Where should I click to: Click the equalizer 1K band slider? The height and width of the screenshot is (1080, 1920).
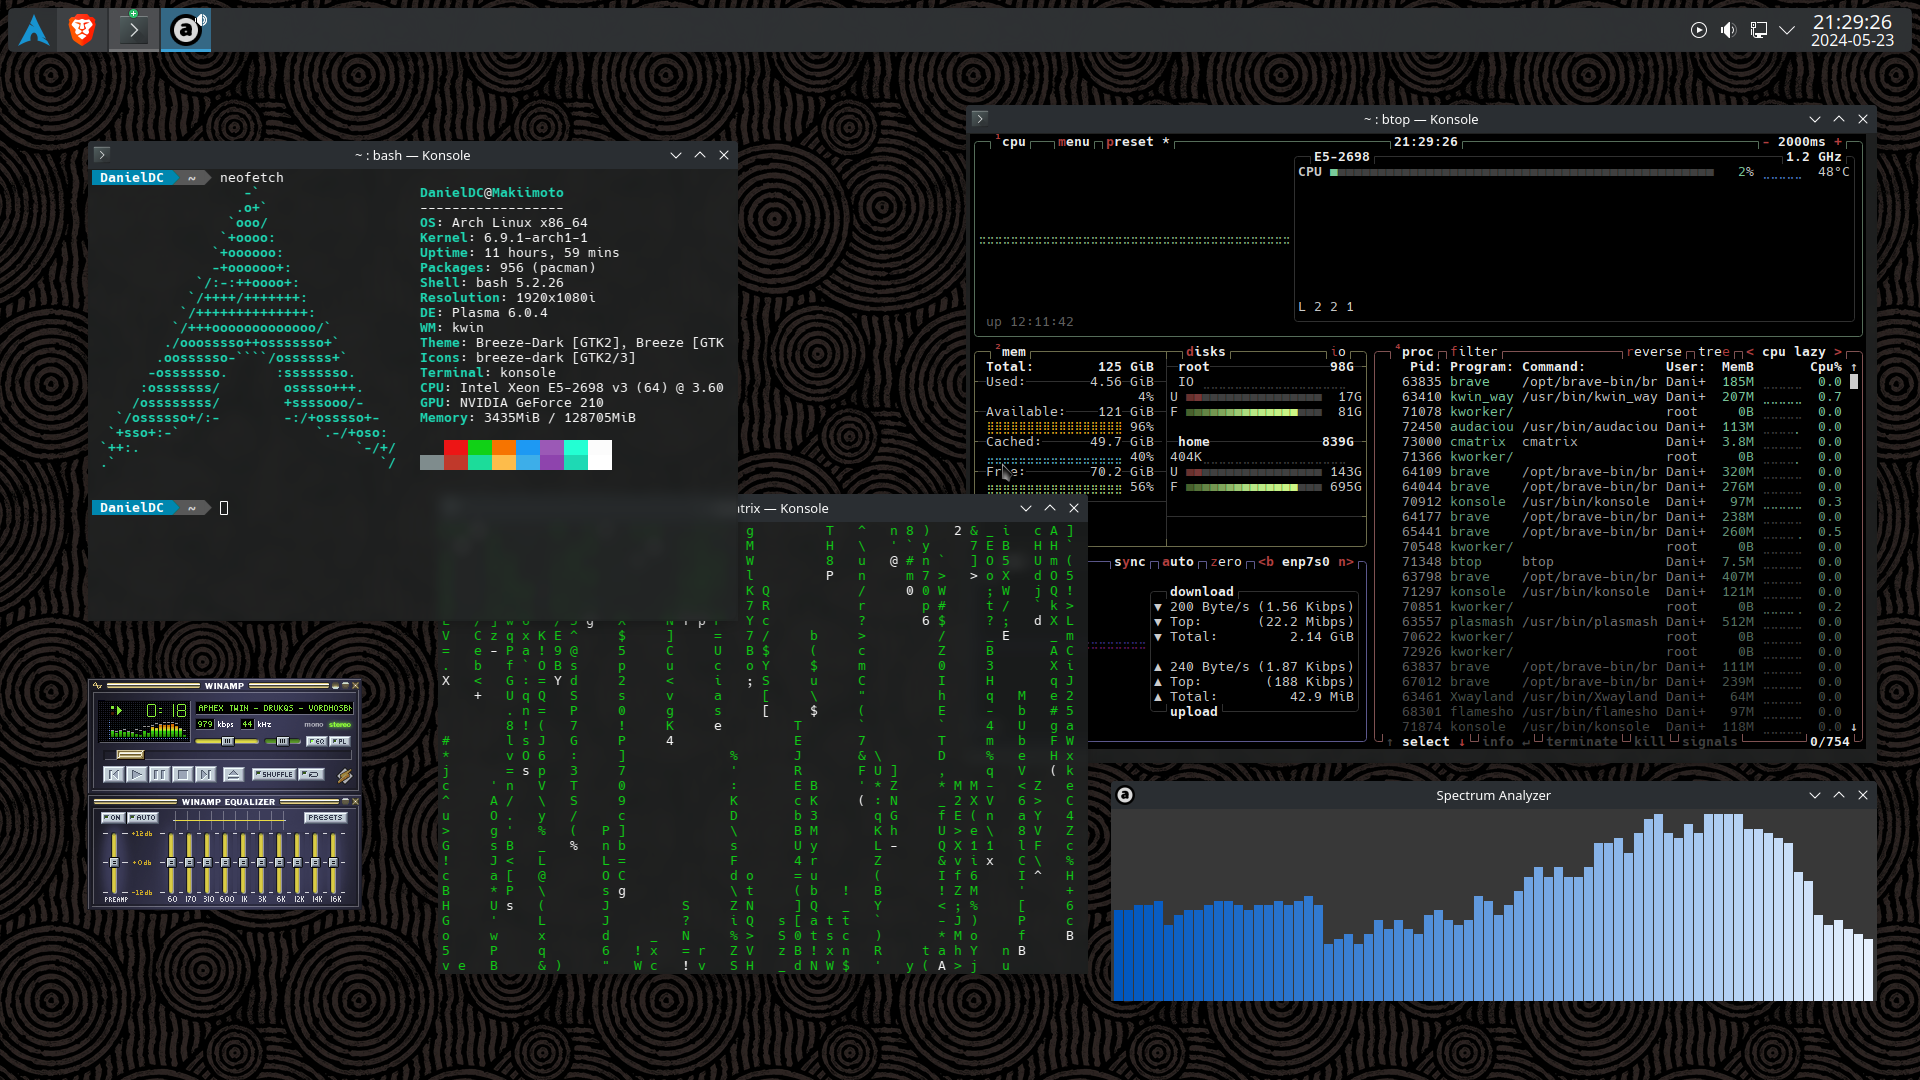[x=243, y=863]
